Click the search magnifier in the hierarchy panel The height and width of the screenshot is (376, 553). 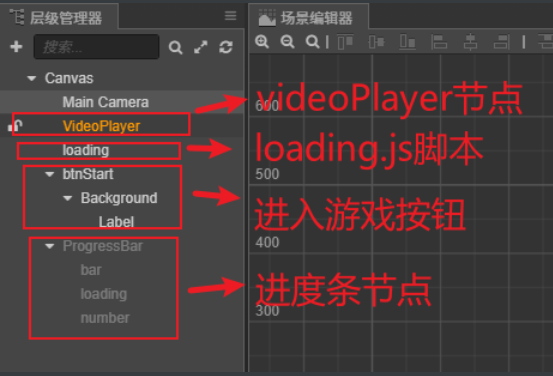(x=175, y=47)
